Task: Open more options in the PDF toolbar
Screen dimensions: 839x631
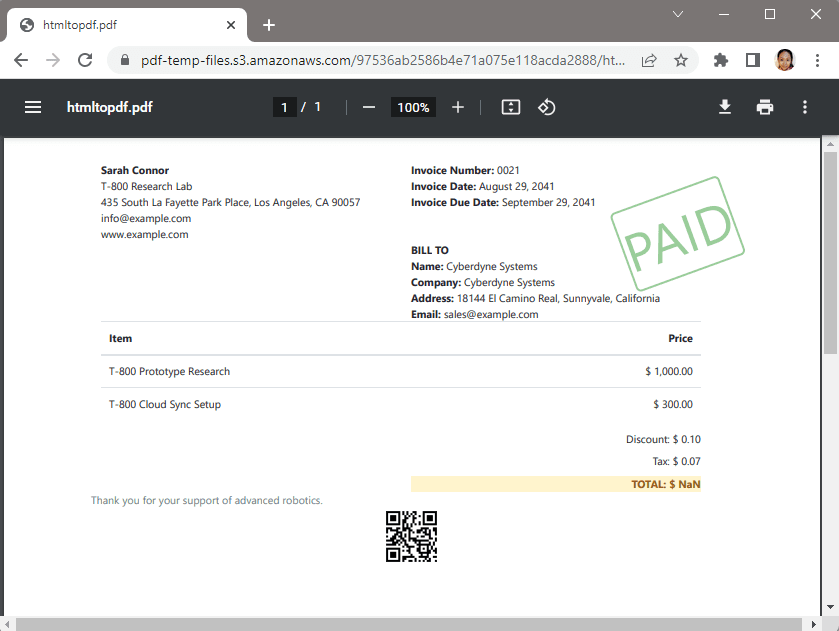Action: point(805,107)
